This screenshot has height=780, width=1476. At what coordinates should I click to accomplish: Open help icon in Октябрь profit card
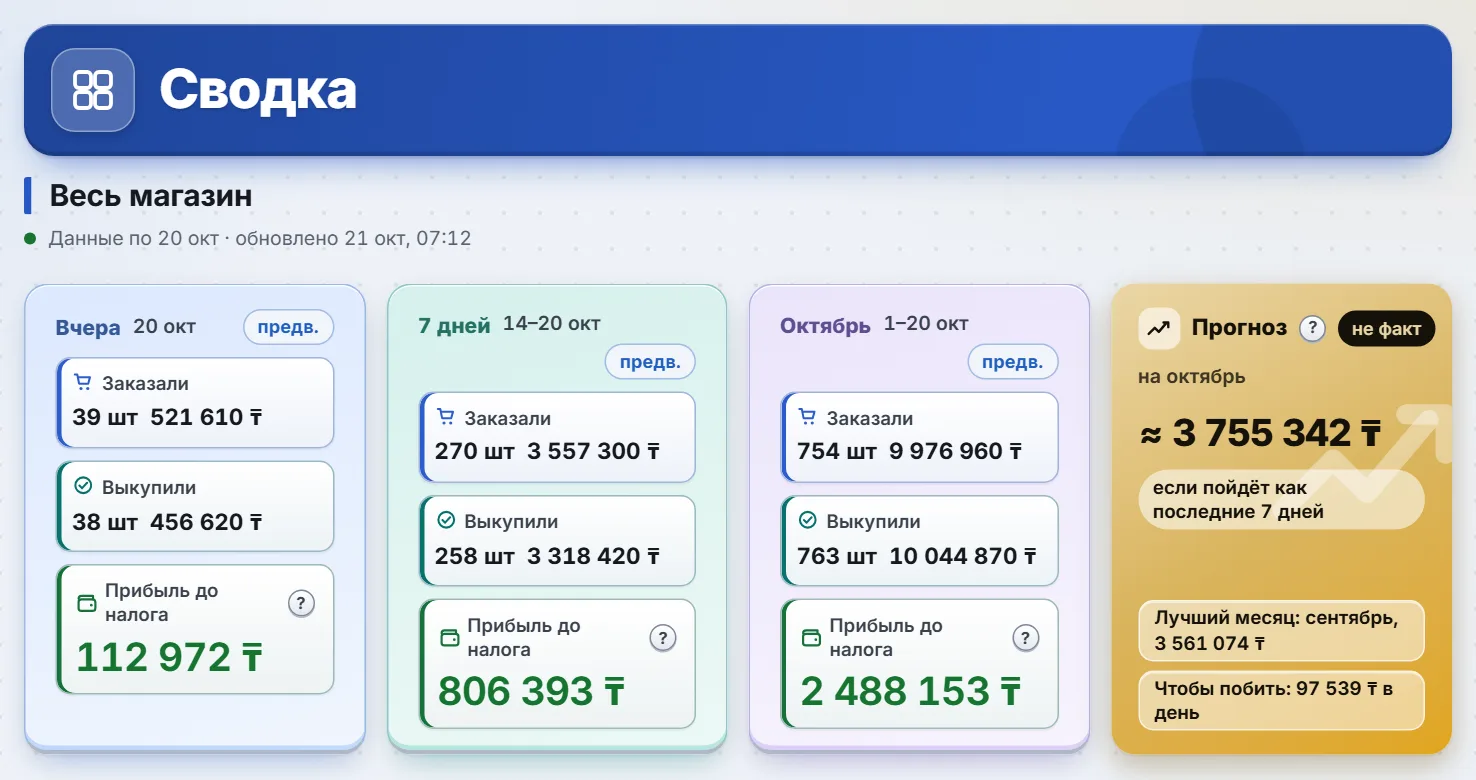pos(1025,638)
